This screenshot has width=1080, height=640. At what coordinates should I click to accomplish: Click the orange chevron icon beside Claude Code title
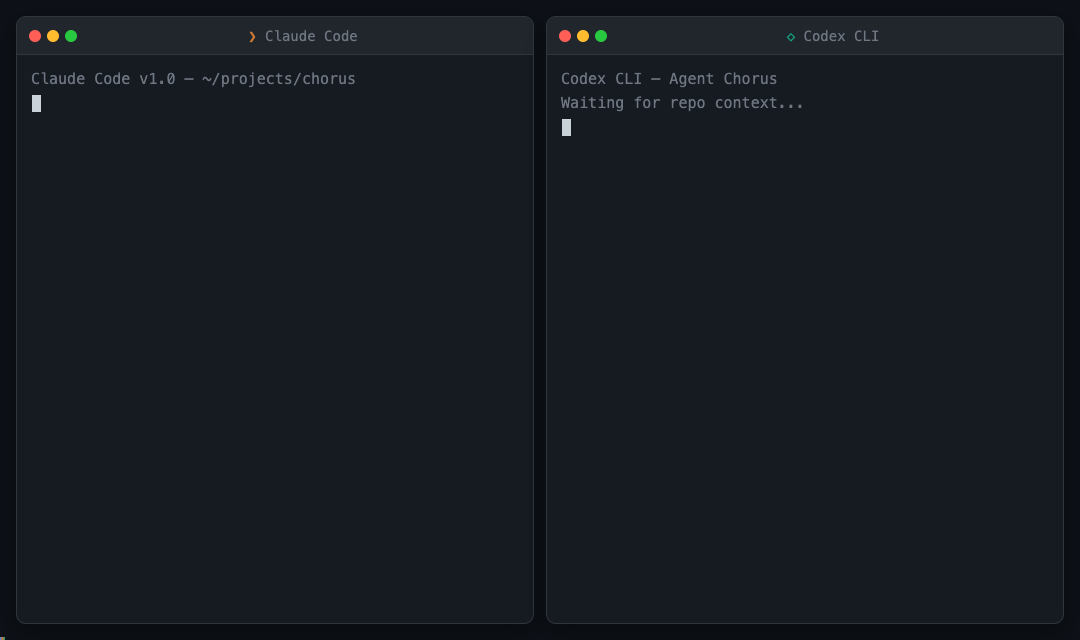pos(252,36)
